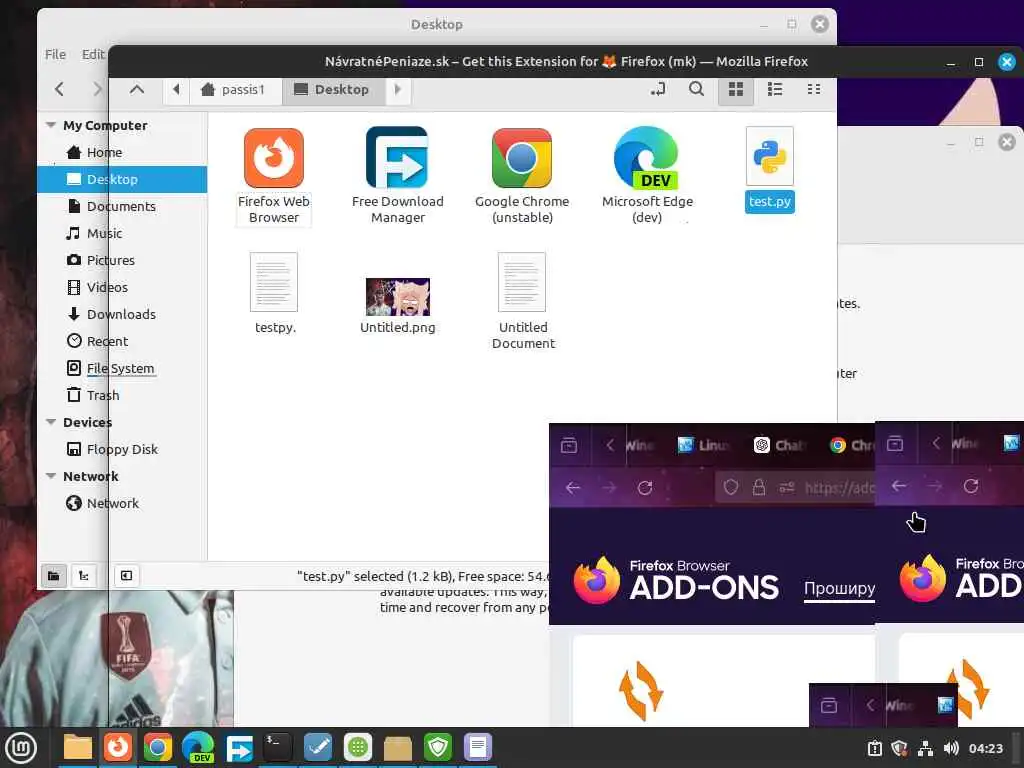
Task: Open the file manager search tool
Action: tap(696, 89)
